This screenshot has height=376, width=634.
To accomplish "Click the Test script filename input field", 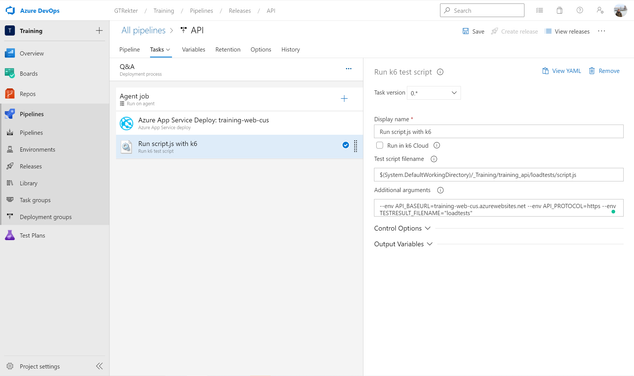I will (499, 175).
